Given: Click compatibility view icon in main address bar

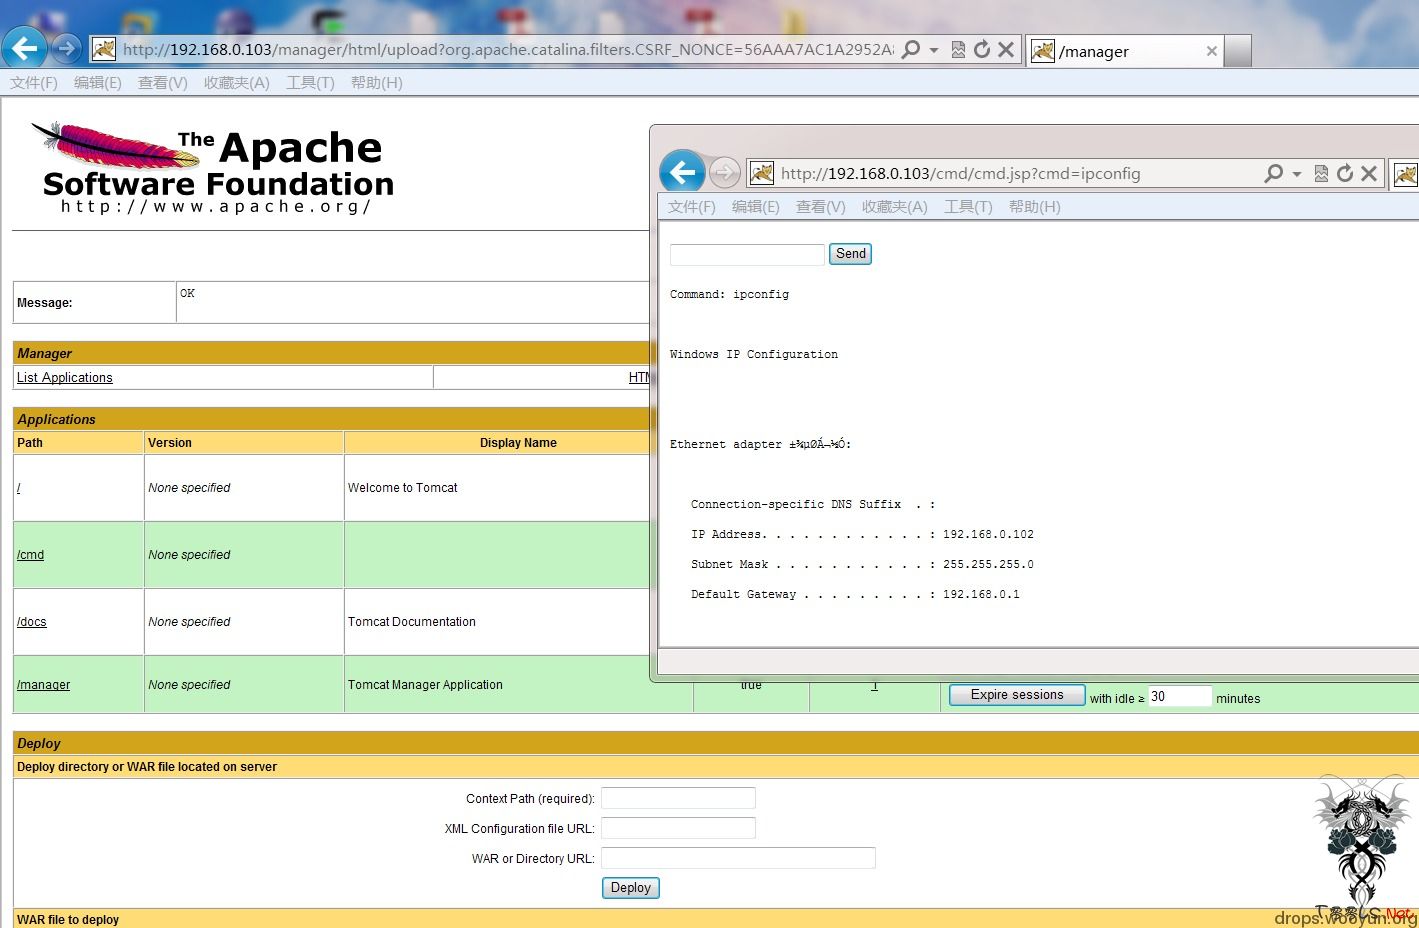Looking at the screenshot, I should [x=958, y=49].
